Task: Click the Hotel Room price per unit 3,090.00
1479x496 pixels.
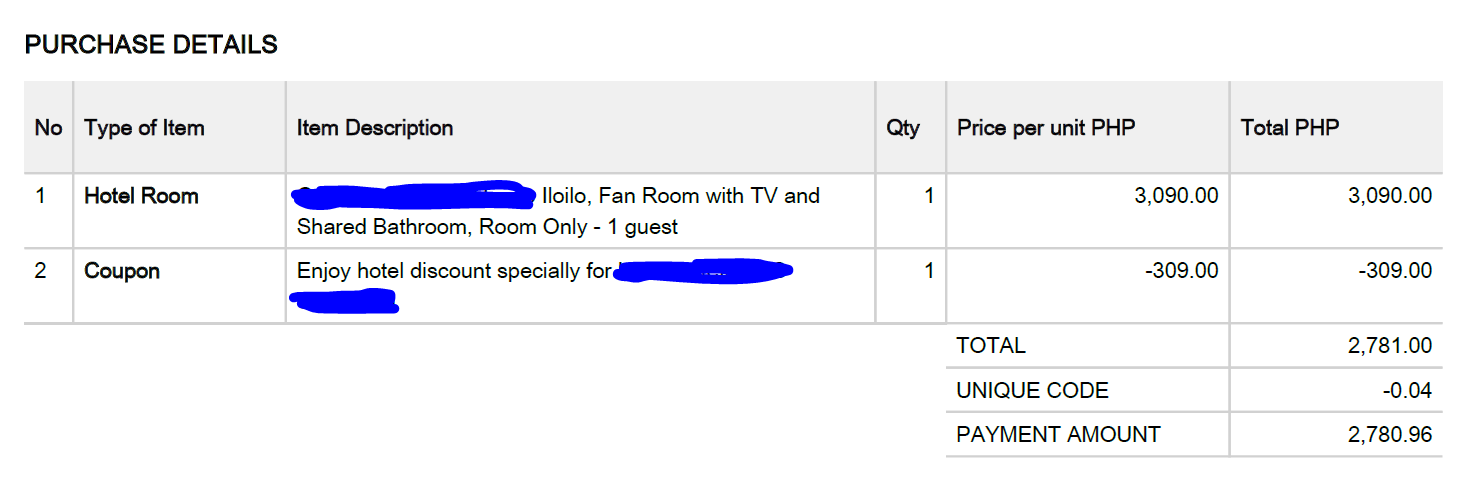Action: [x=1176, y=196]
